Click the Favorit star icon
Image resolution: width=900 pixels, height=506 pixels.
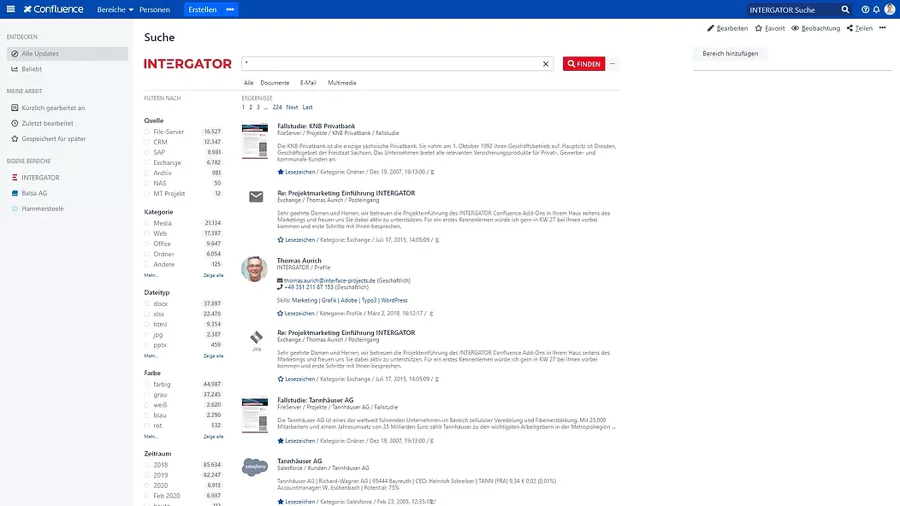759,29
